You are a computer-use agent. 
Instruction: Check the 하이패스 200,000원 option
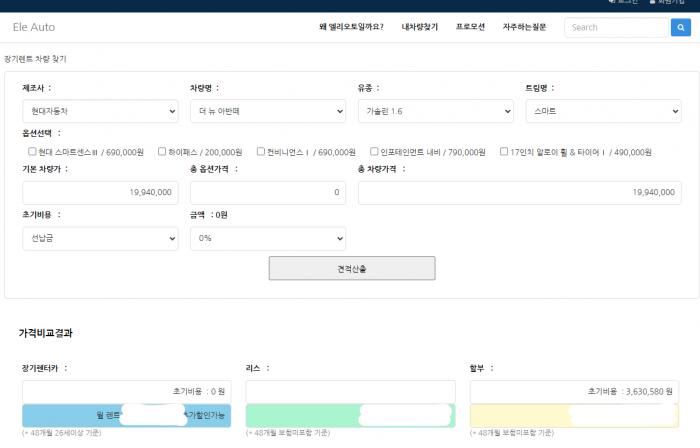click(162, 152)
